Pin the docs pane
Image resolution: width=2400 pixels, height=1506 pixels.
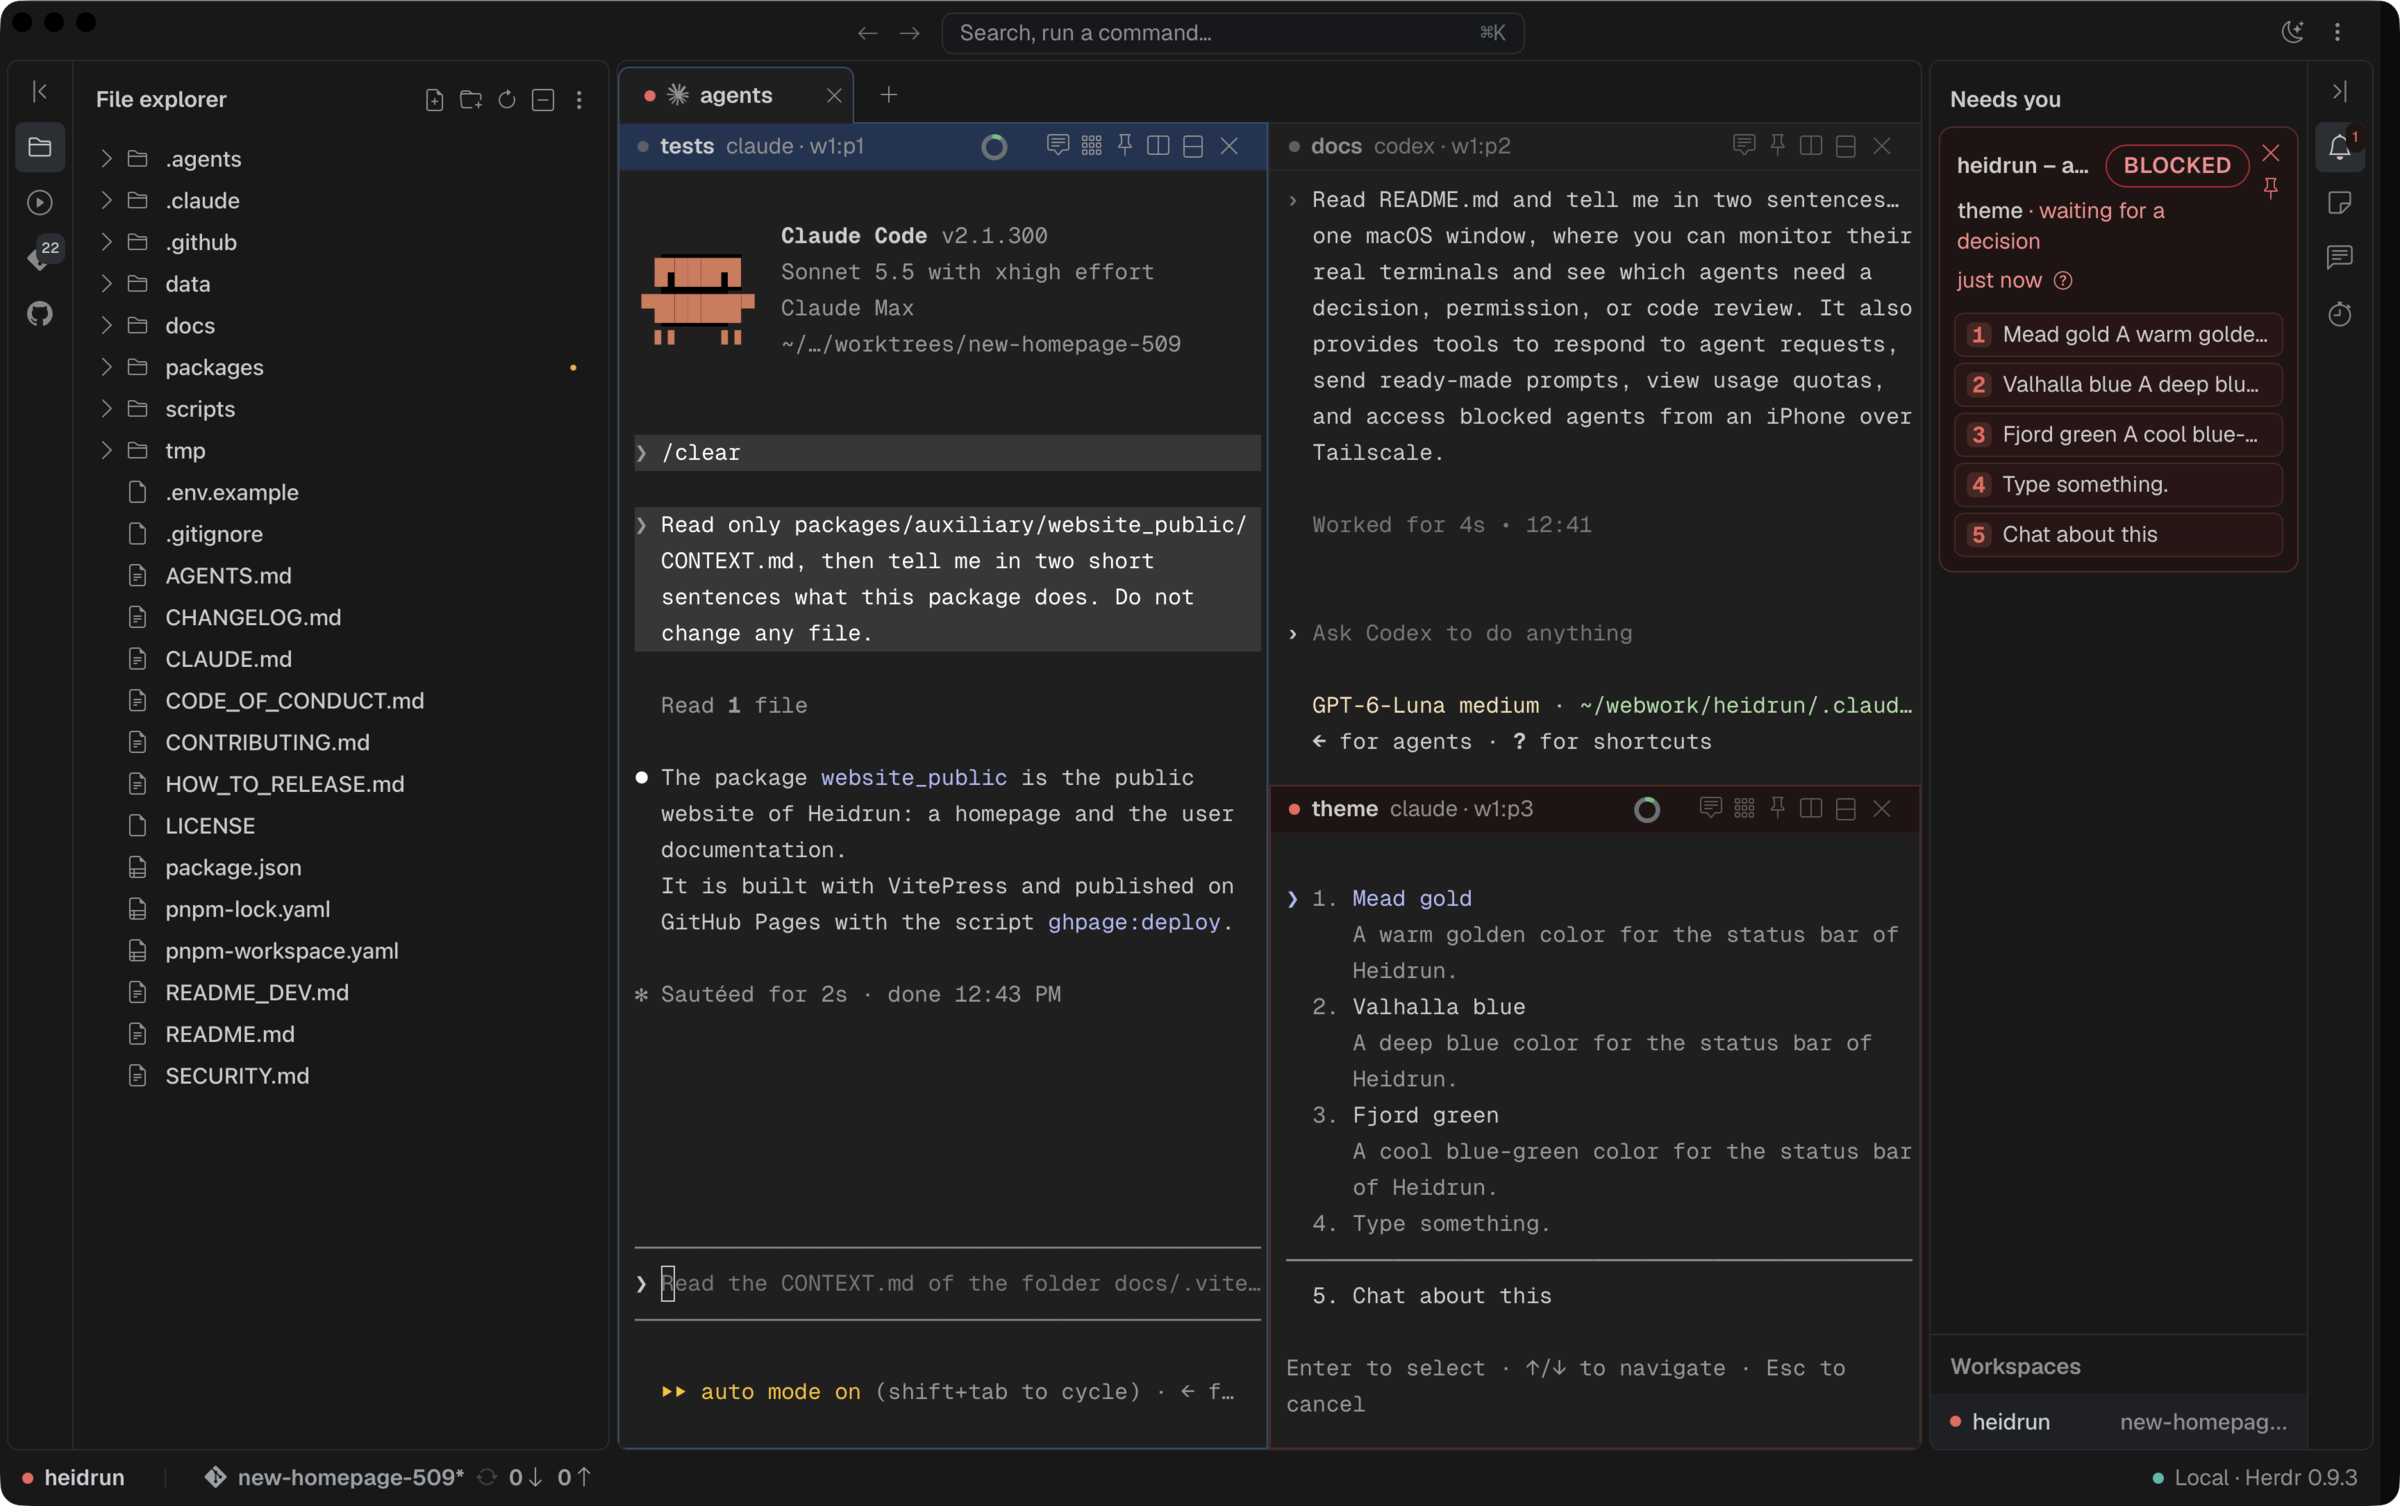(1777, 145)
